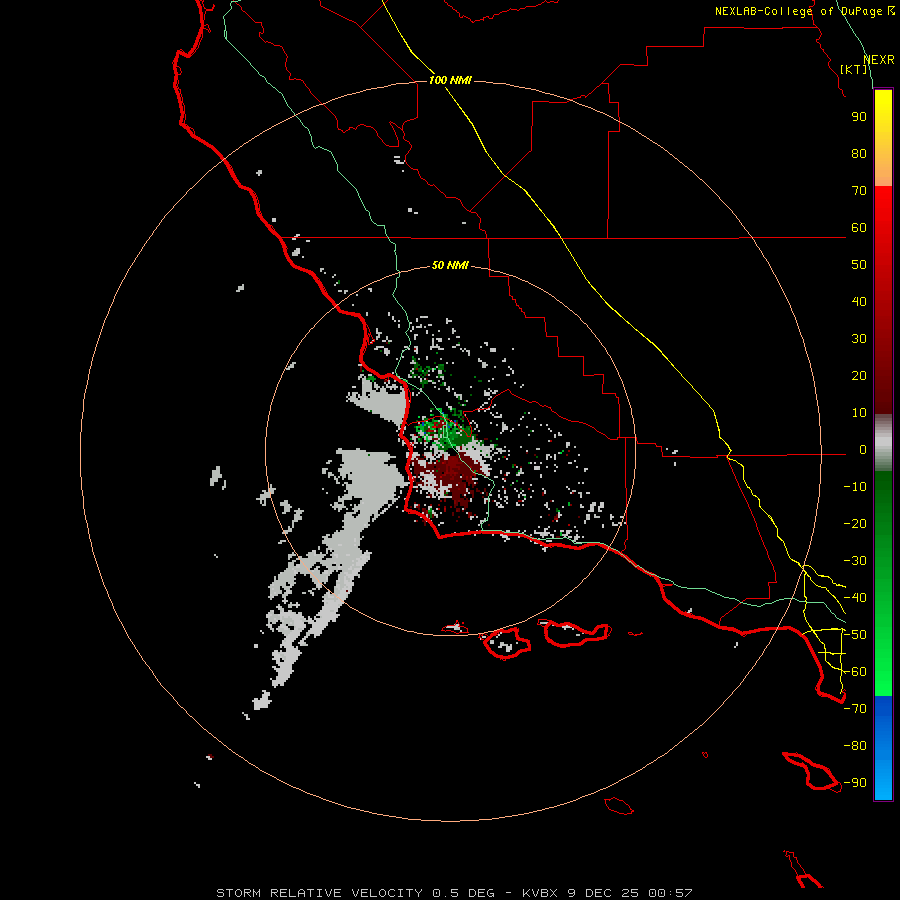
Task: Click the 50 NMI range ring label
Action: pos(450,265)
